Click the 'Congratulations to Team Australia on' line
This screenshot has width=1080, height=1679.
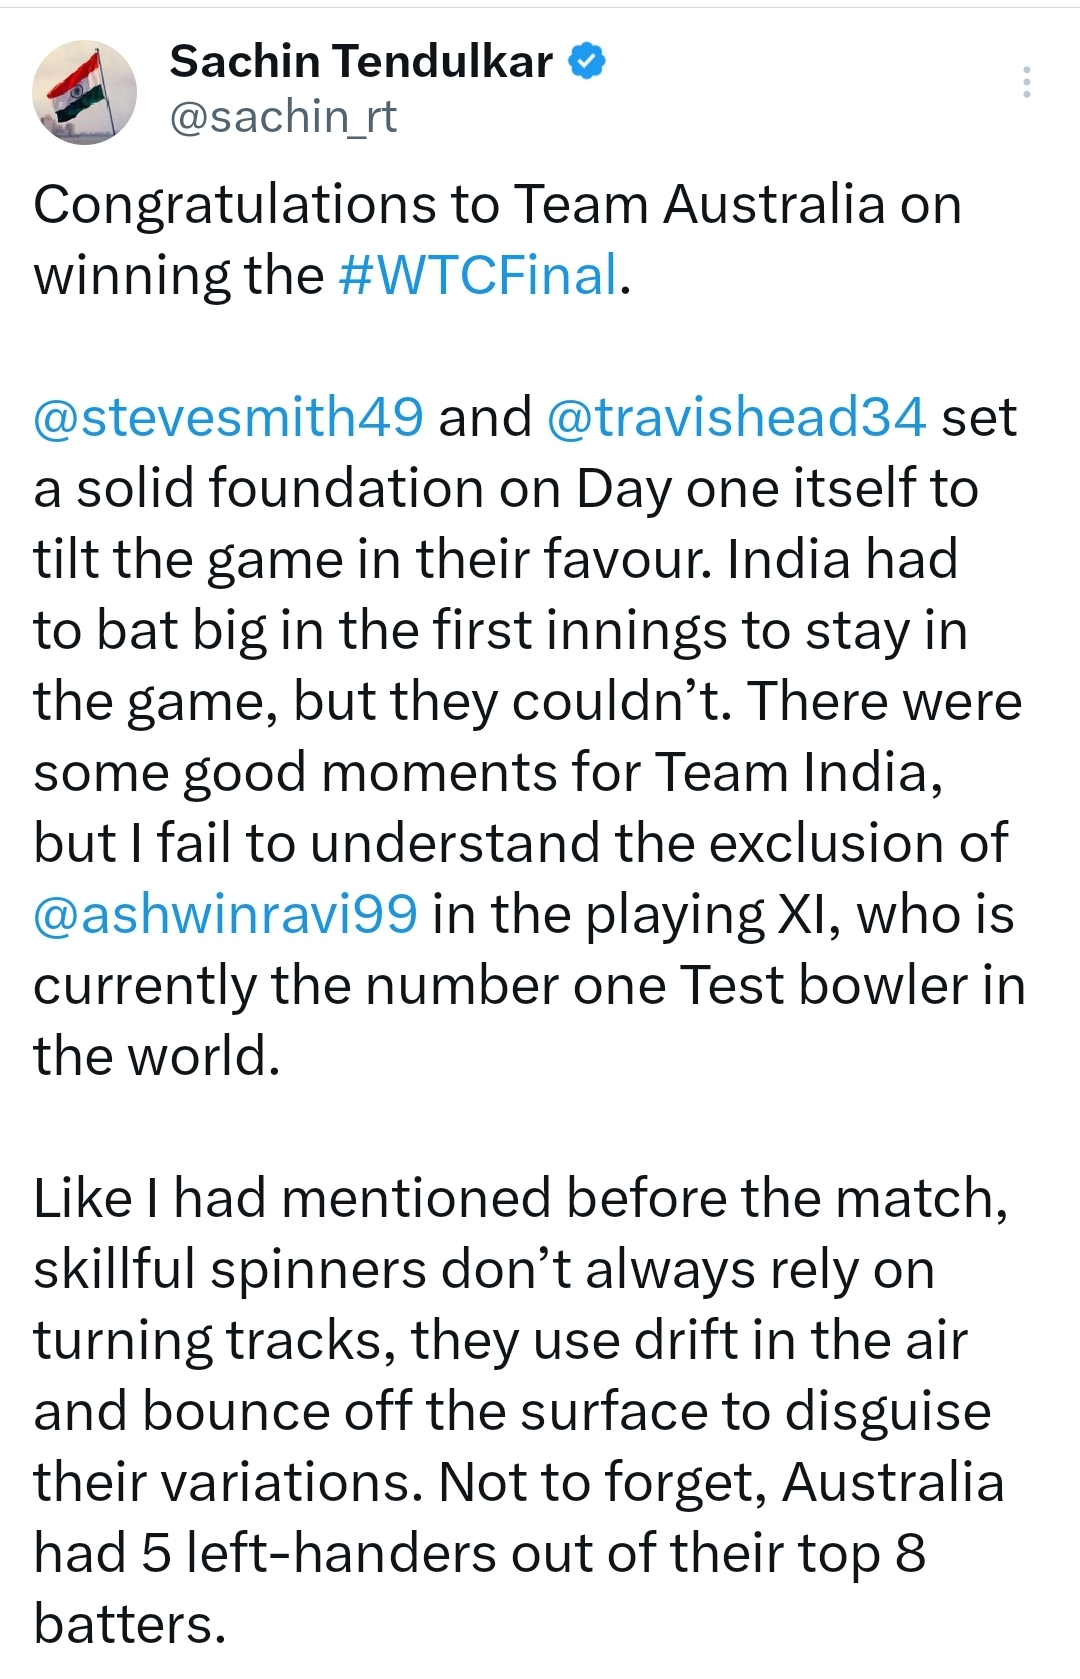tap(497, 206)
